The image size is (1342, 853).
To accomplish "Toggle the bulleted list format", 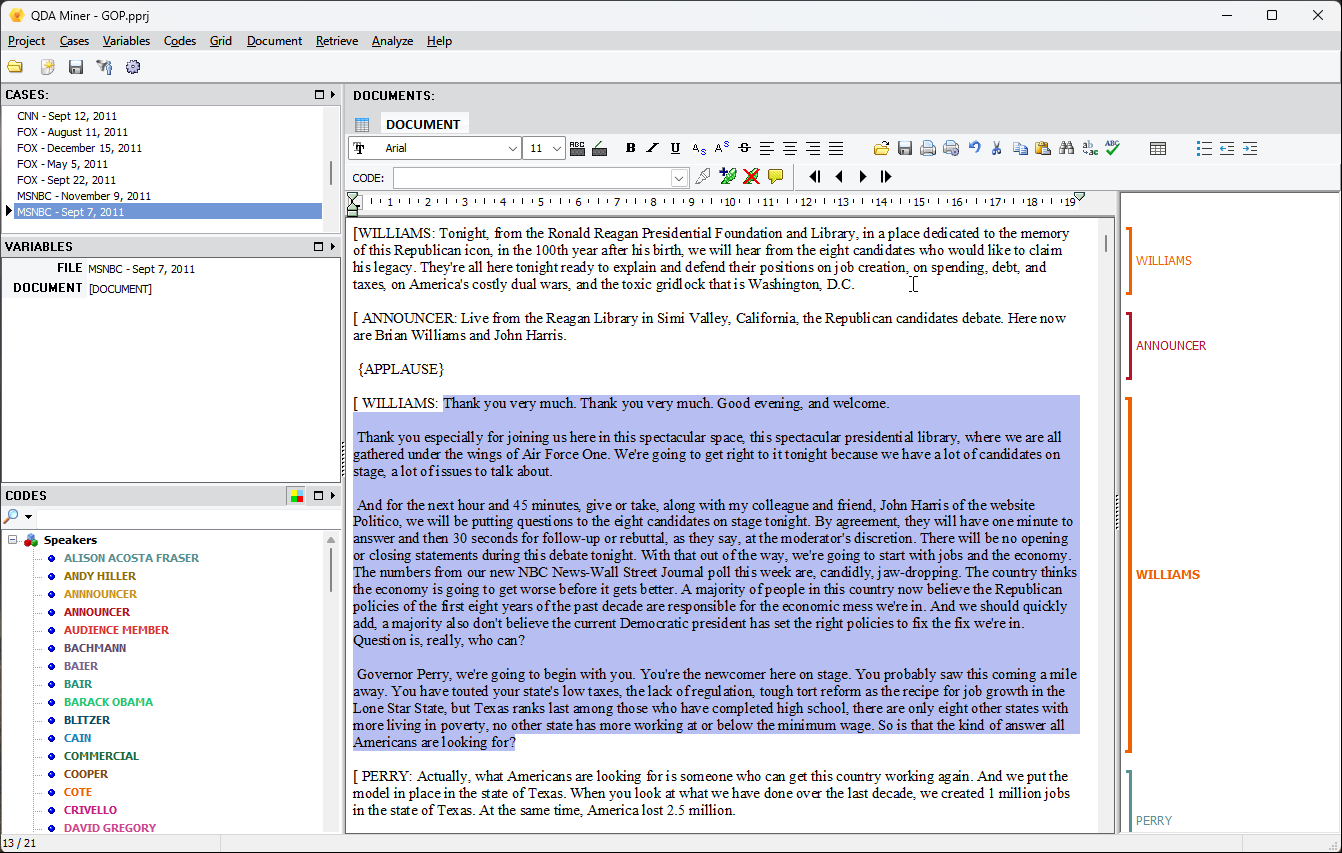I will coord(1204,148).
